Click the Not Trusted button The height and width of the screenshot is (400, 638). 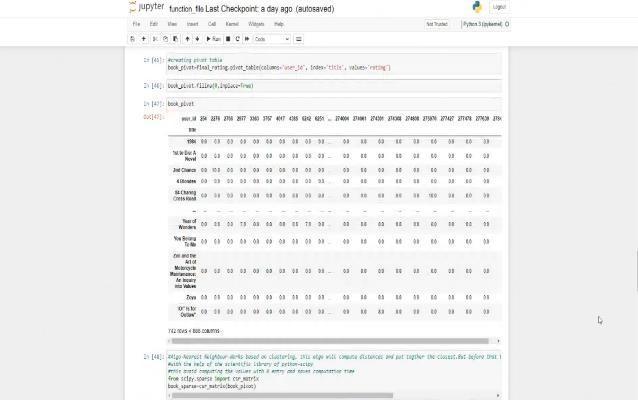coord(437,24)
